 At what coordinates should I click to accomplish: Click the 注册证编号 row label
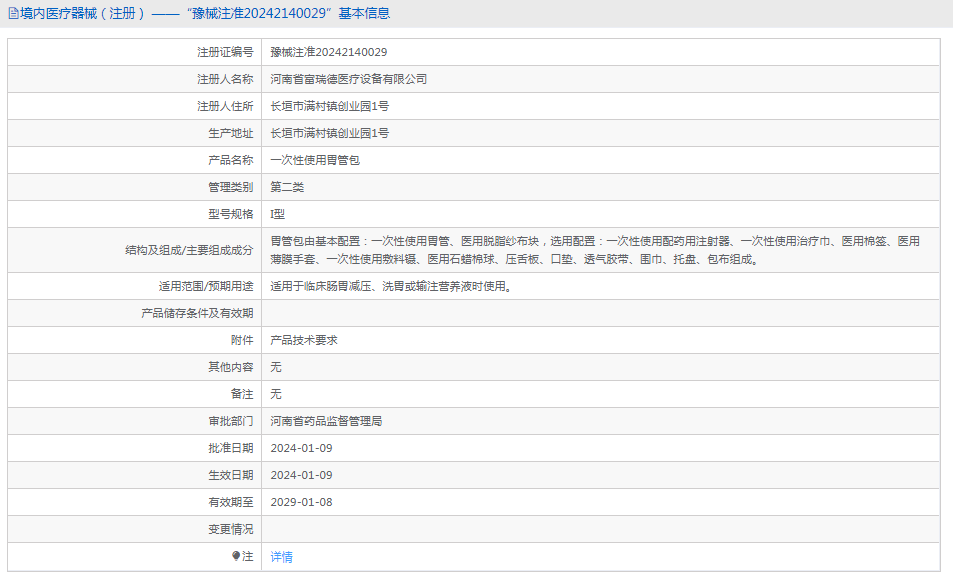[225, 52]
